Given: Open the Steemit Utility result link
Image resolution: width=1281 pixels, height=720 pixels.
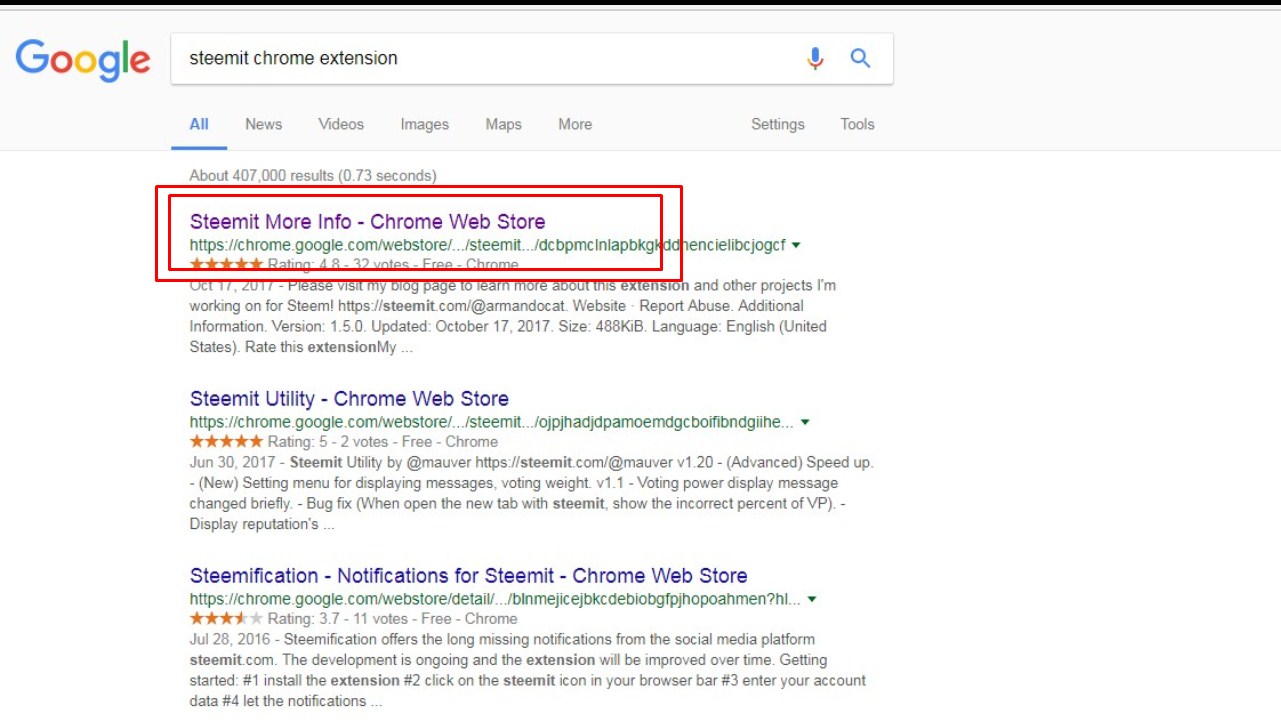Looking at the screenshot, I should 349,399.
